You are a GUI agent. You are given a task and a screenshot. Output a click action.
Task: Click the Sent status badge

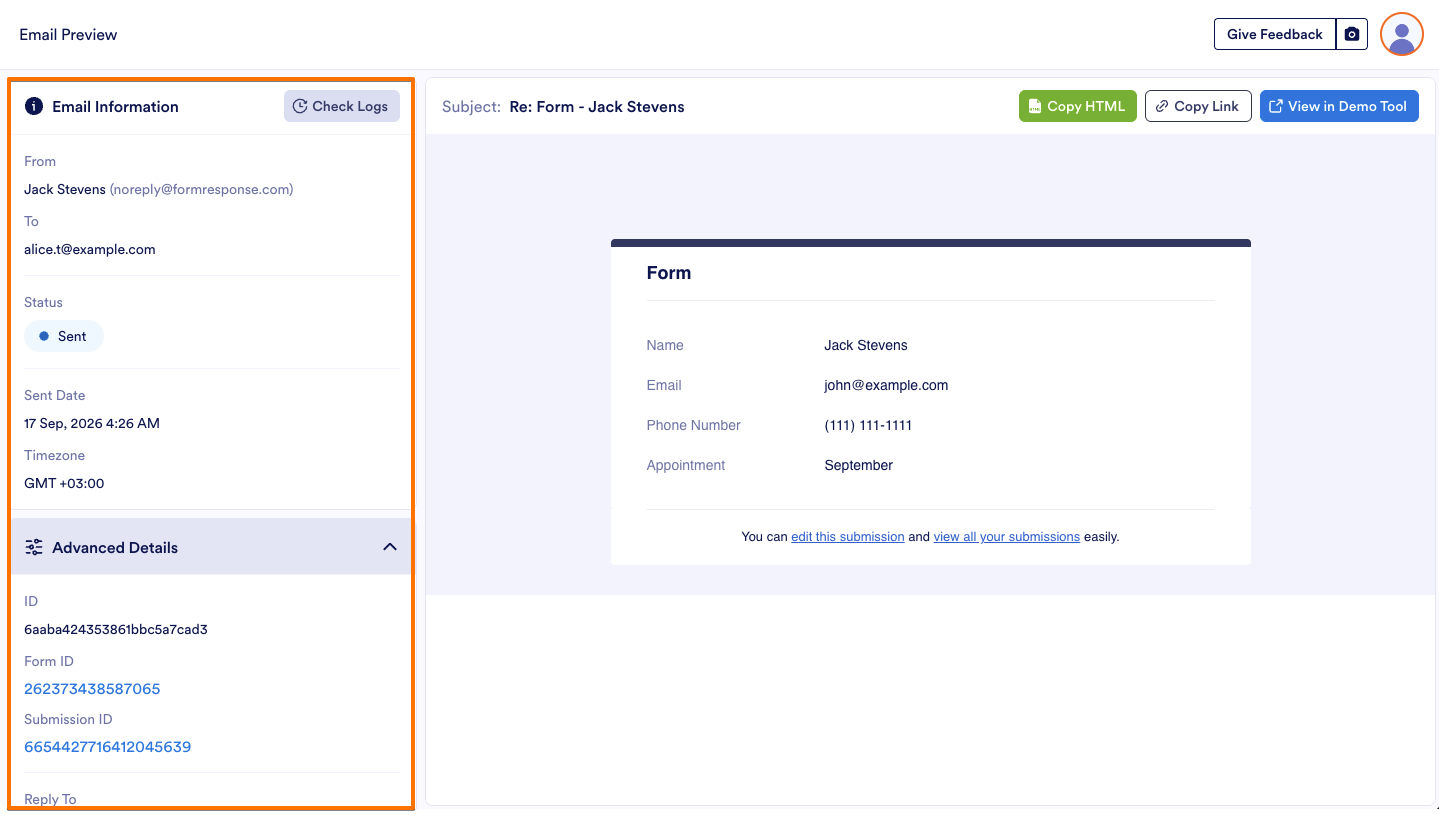[x=64, y=336]
